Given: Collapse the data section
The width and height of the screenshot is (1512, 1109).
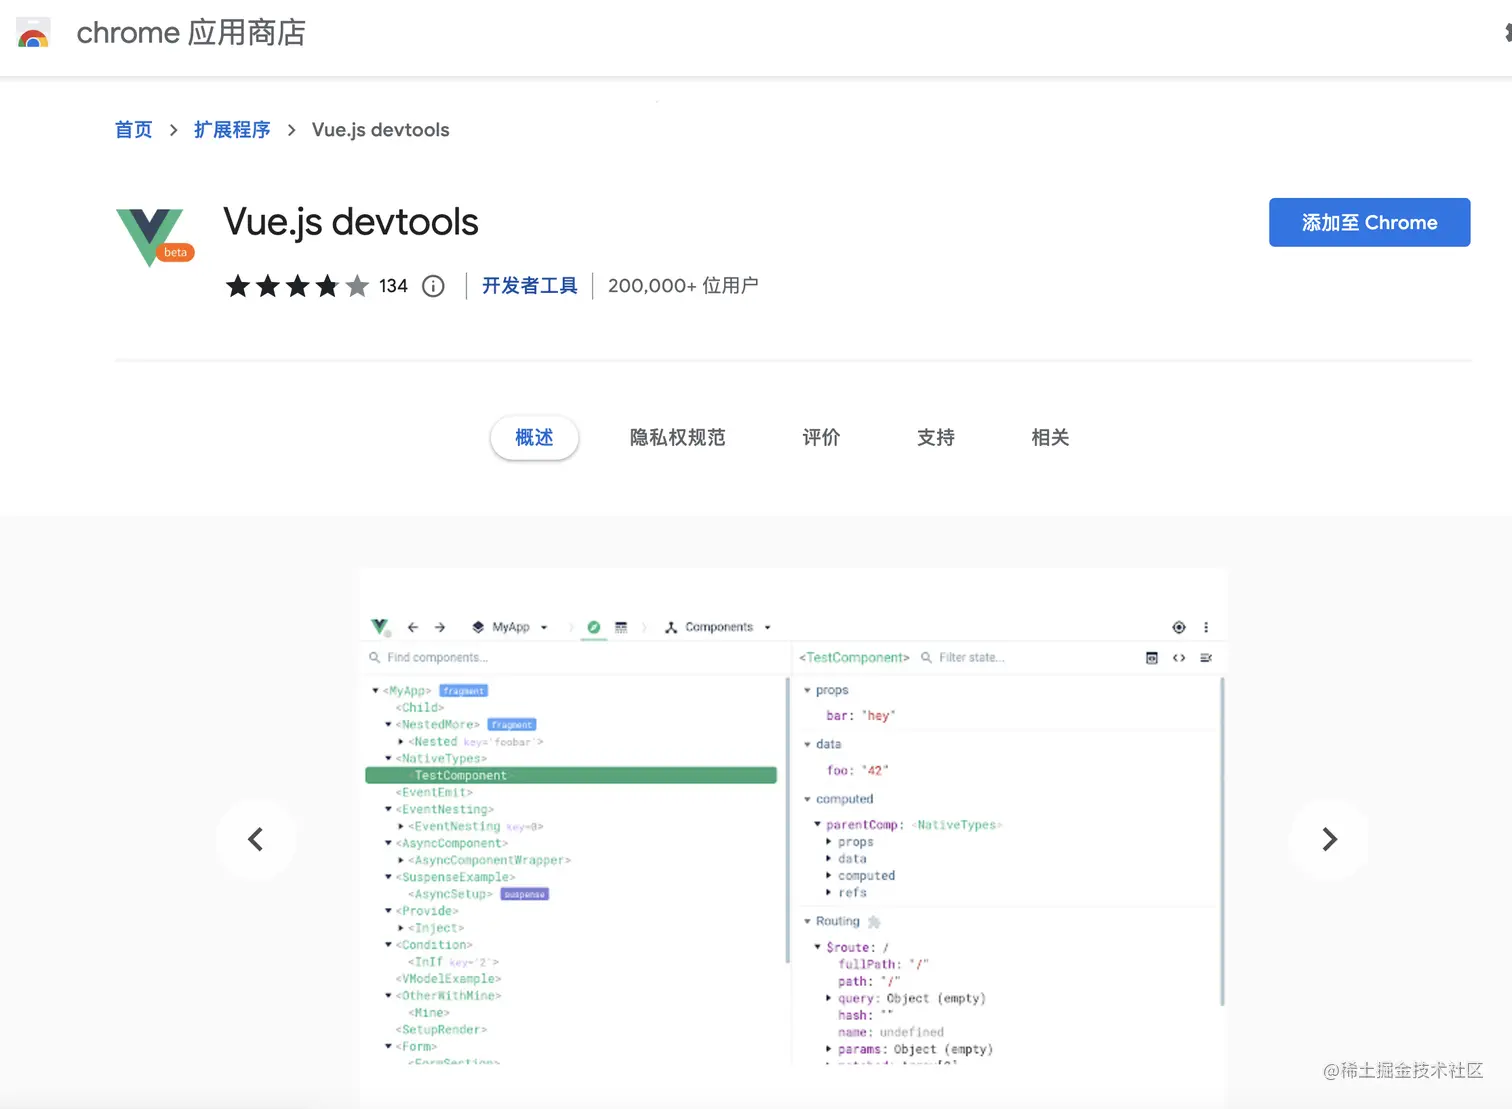Looking at the screenshot, I should (x=807, y=744).
